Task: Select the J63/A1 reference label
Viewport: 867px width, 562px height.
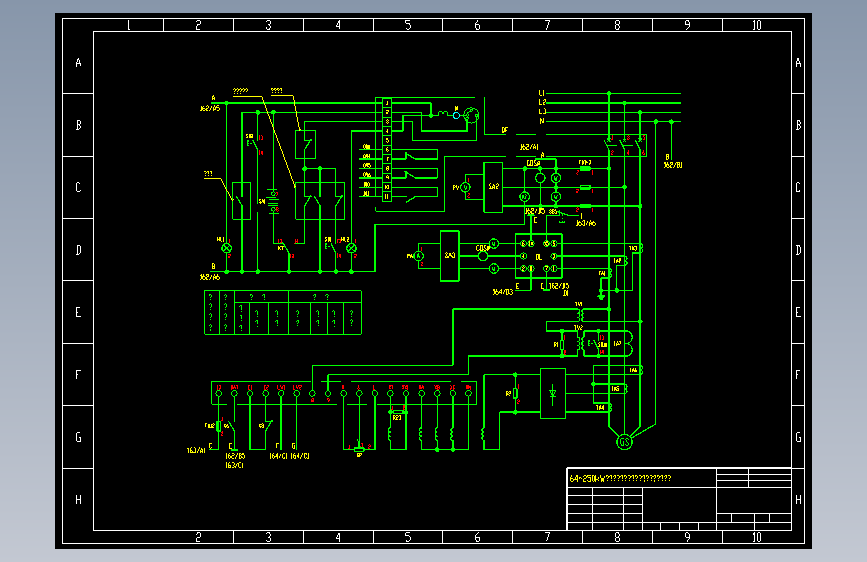Action: click(x=196, y=451)
